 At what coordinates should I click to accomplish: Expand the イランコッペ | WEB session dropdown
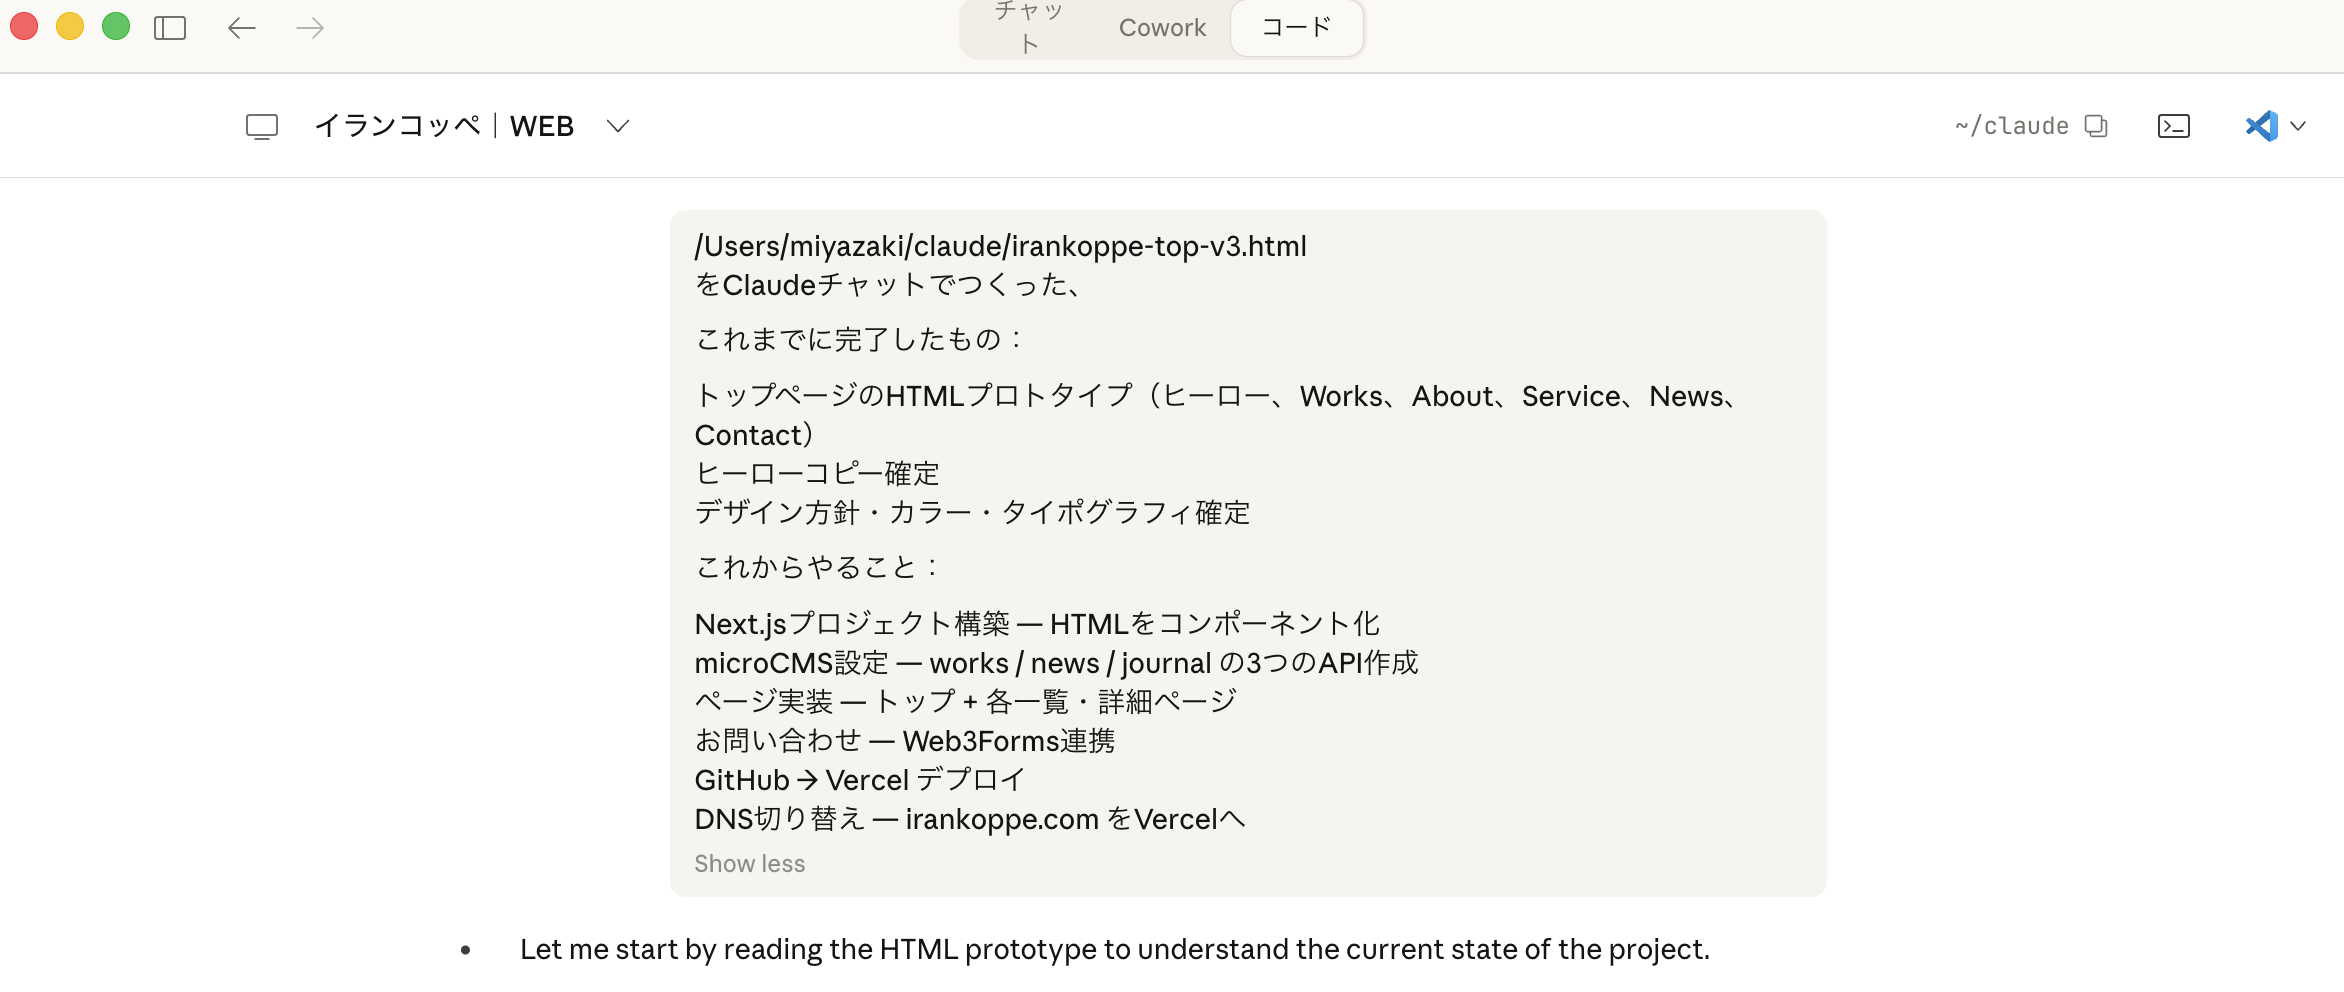pyautogui.click(x=618, y=126)
